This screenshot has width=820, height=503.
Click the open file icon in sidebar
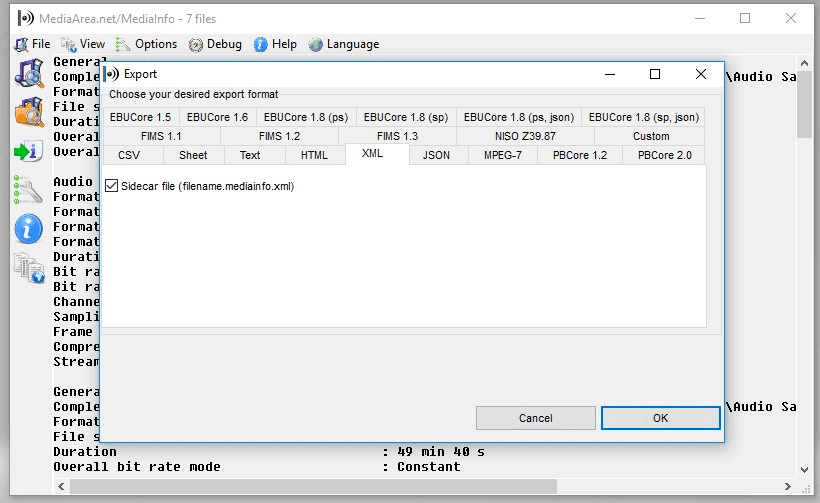pos(29,73)
